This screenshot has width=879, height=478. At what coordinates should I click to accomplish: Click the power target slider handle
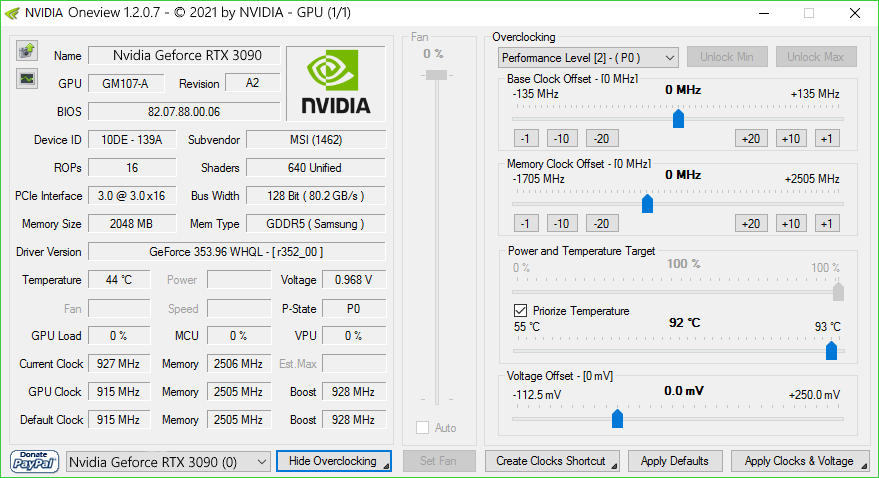[838, 292]
